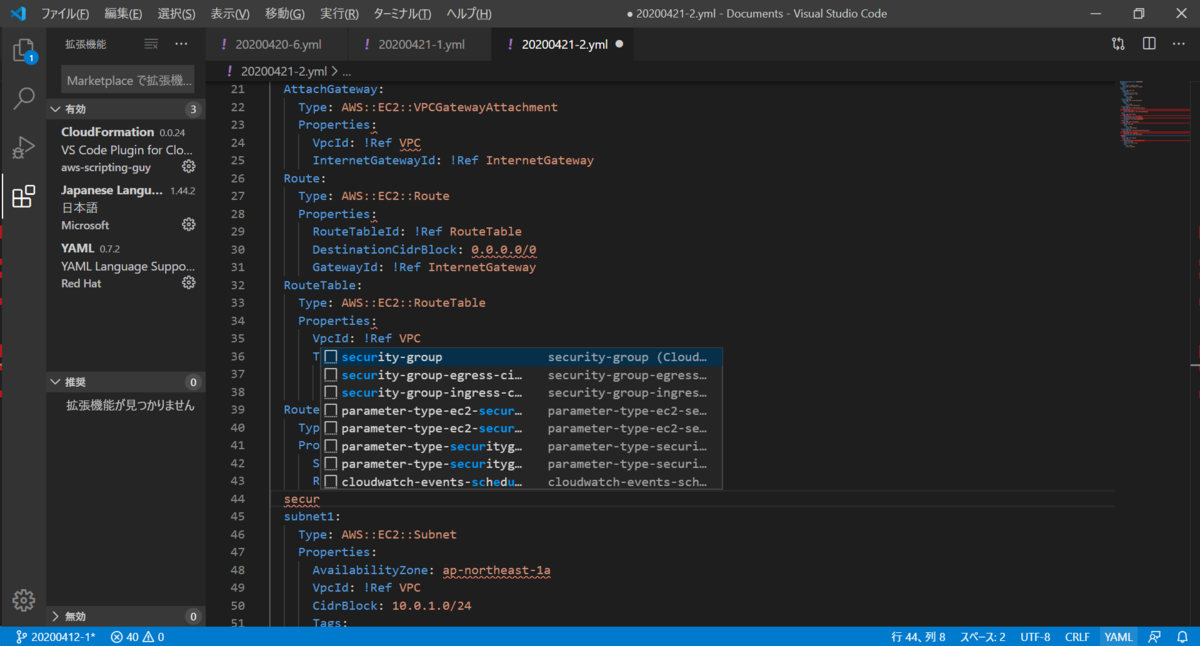Screen dimensions: 1200x646
Task: Open CloudFormation extension gear settings
Action: point(188,167)
